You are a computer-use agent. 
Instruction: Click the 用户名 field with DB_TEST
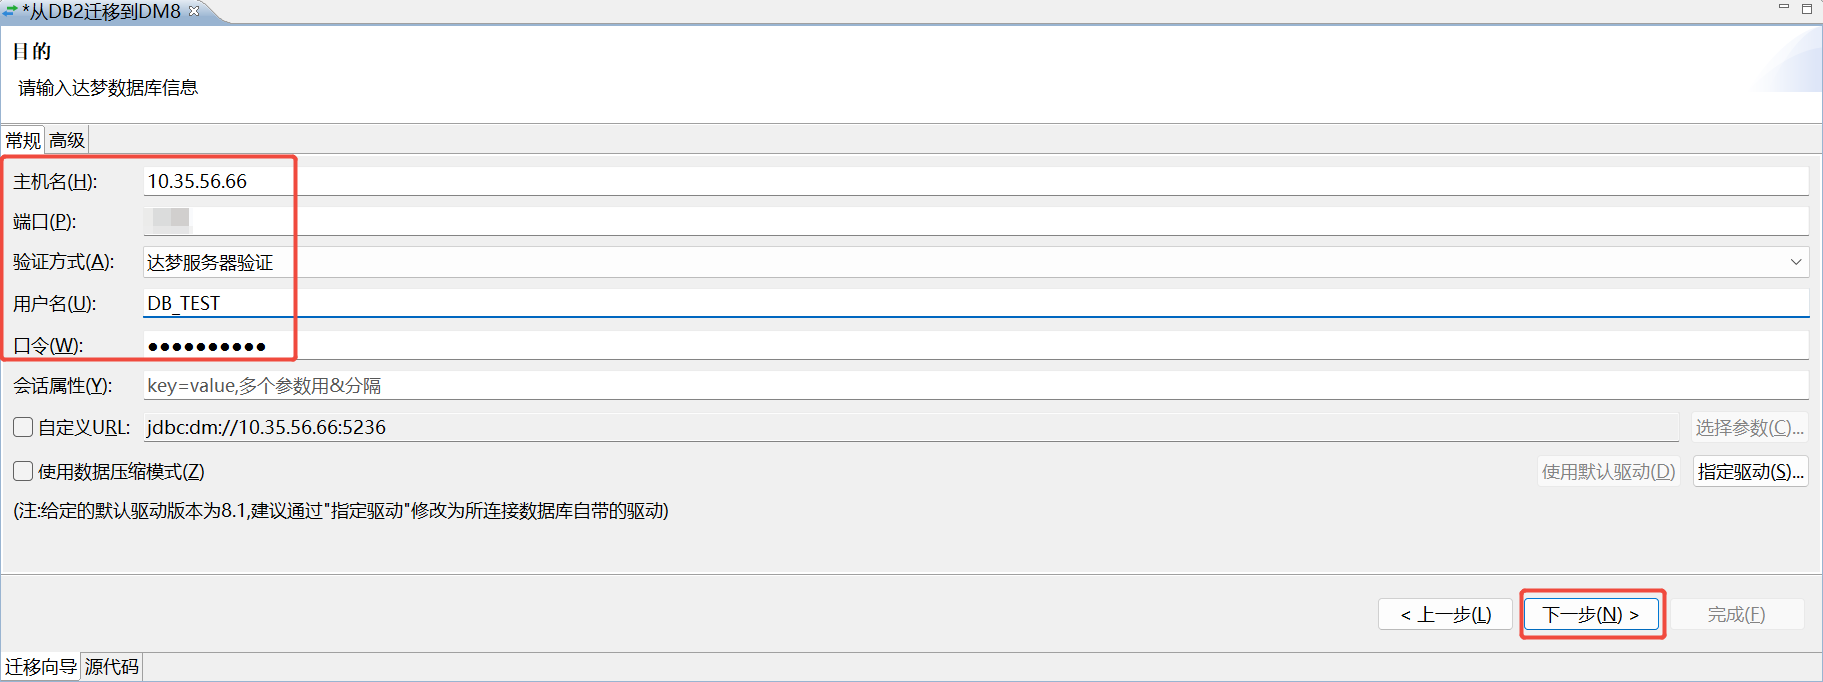click(x=975, y=303)
